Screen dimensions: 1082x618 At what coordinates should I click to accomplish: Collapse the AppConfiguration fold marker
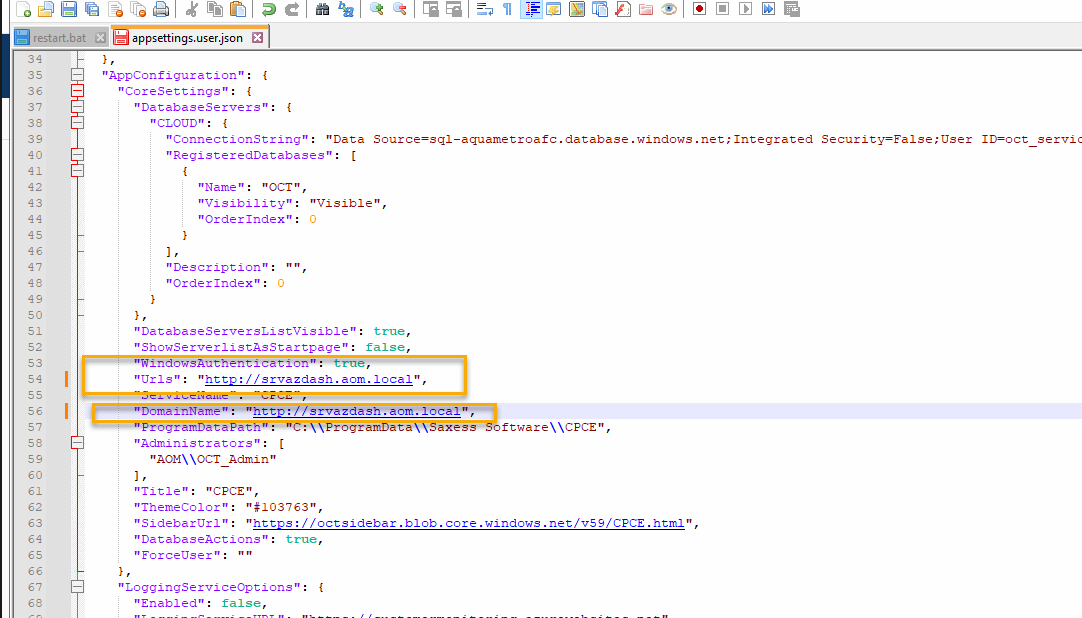point(76,75)
